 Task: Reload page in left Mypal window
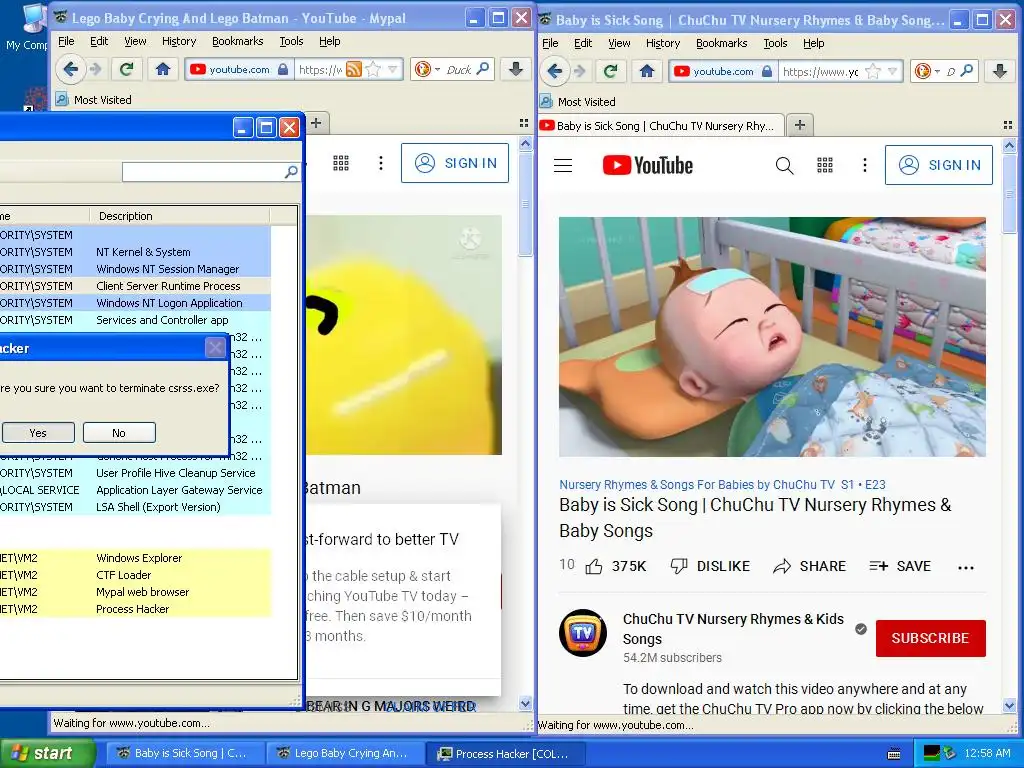(x=126, y=69)
